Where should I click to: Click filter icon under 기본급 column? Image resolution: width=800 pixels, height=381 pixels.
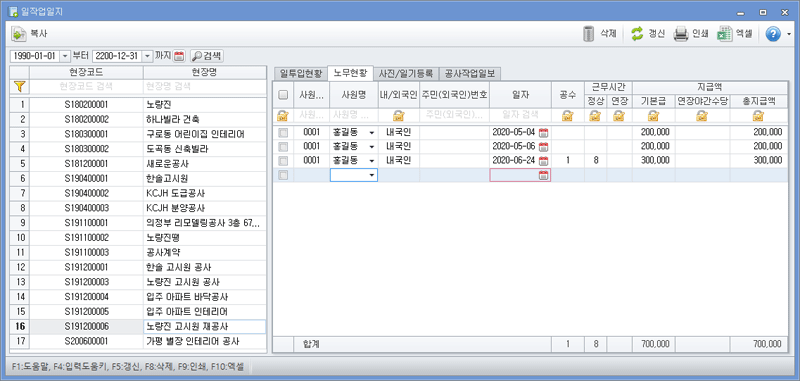point(653,116)
